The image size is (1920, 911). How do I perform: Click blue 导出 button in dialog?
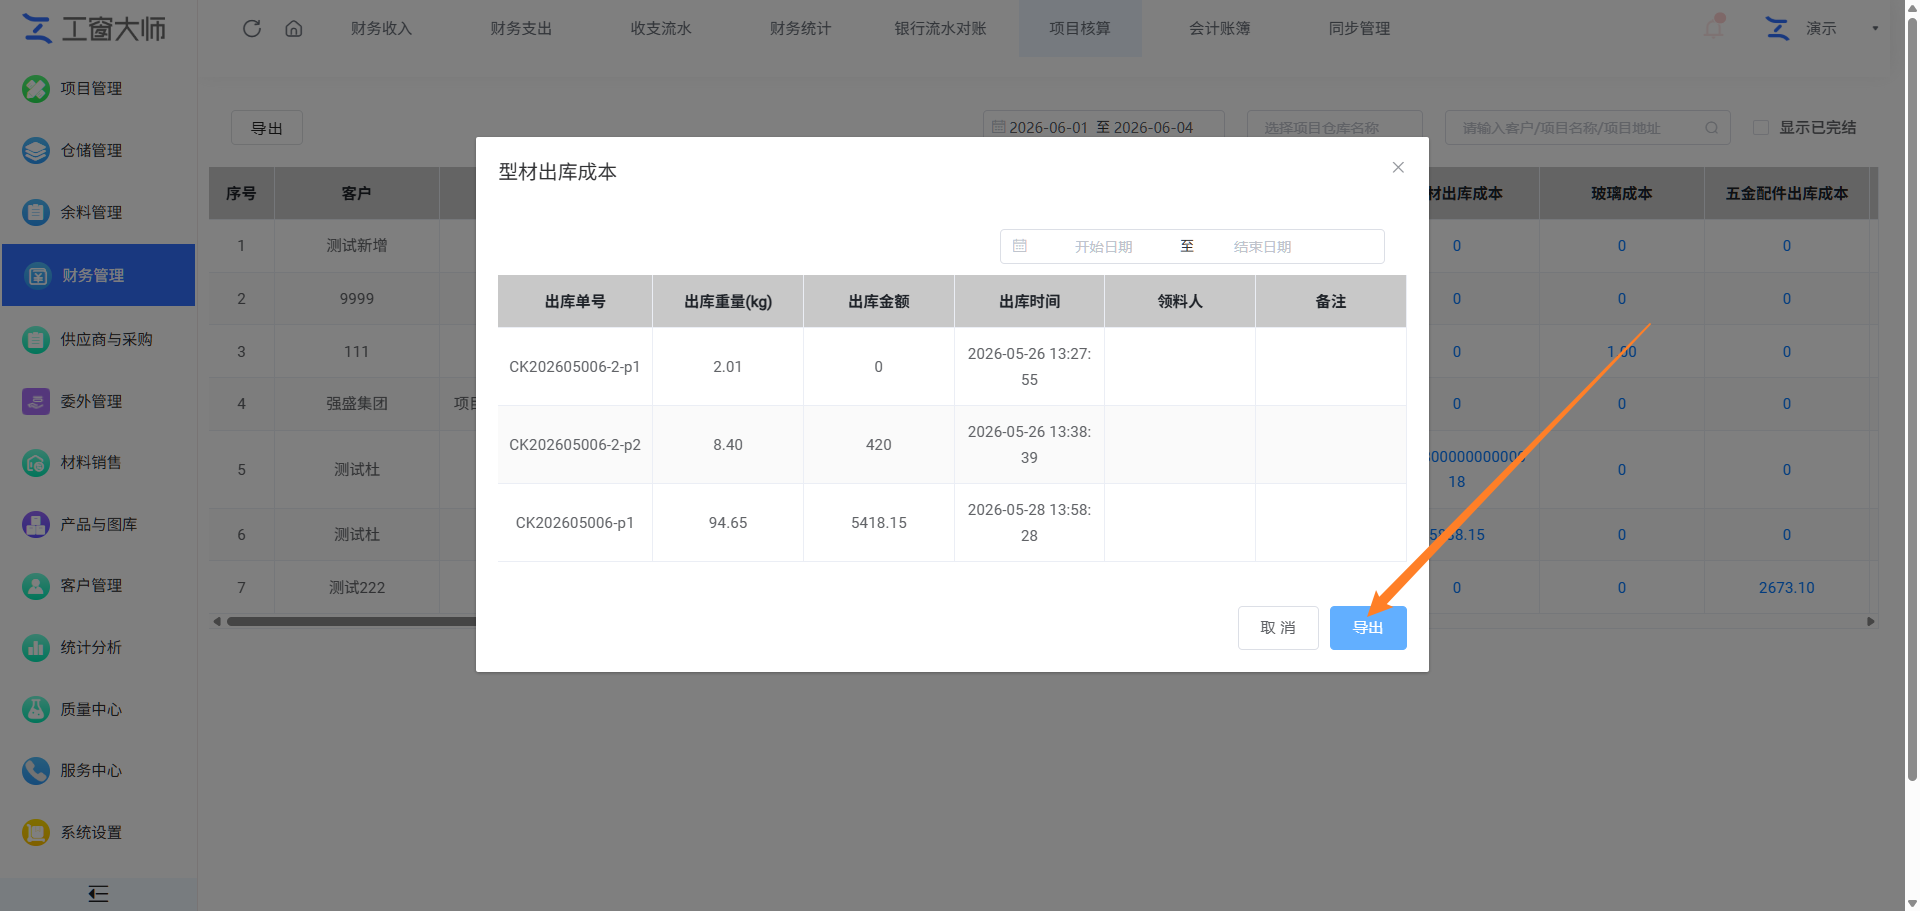pos(1368,628)
